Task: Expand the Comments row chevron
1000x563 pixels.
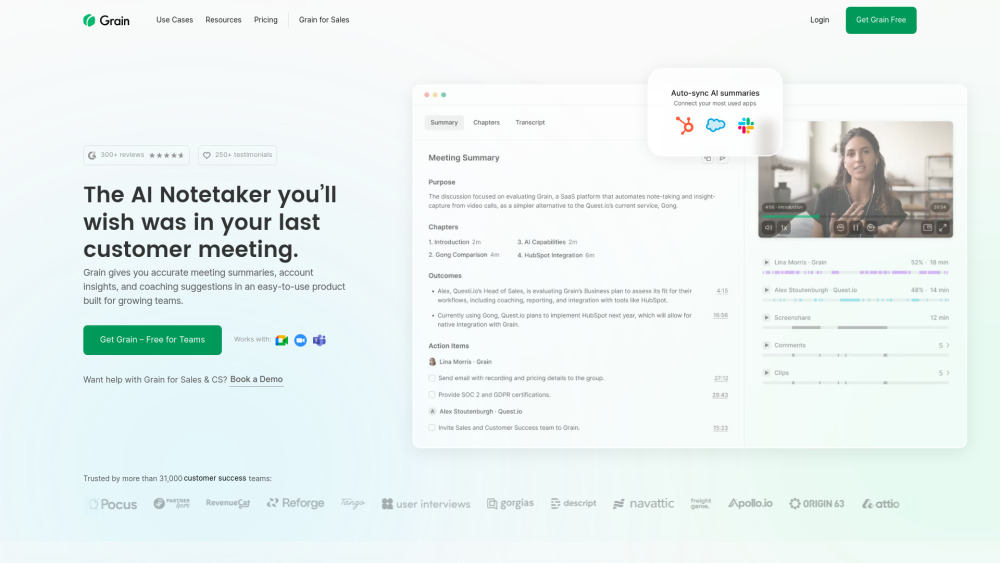Action: (948, 345)
